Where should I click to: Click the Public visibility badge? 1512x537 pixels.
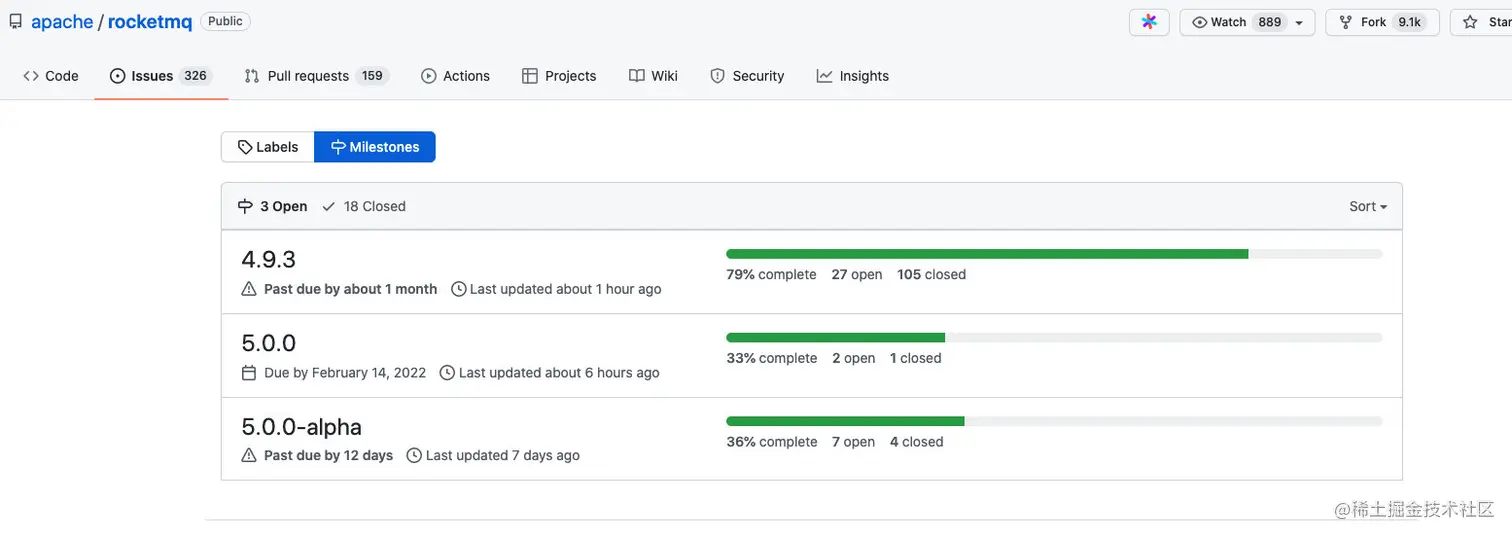[225, 21]
